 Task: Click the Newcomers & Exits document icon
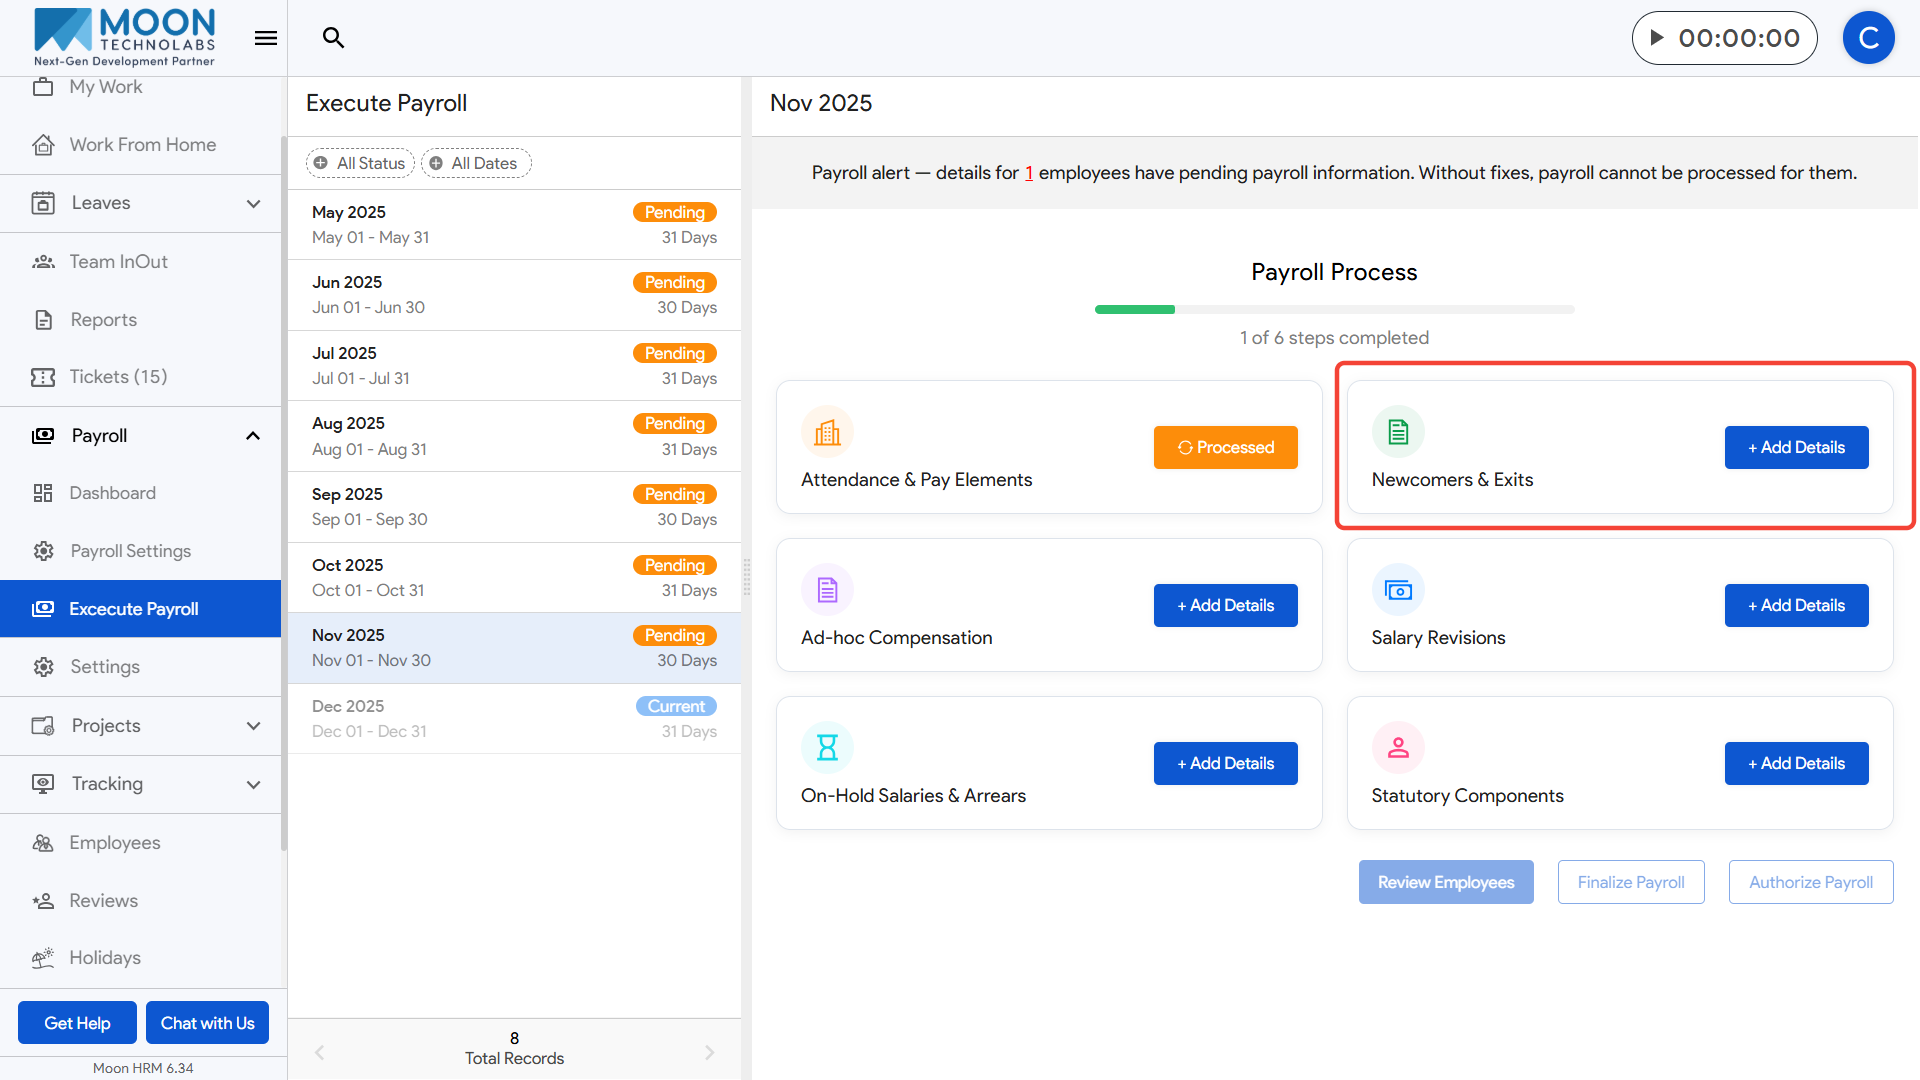tap(1398, 432)
